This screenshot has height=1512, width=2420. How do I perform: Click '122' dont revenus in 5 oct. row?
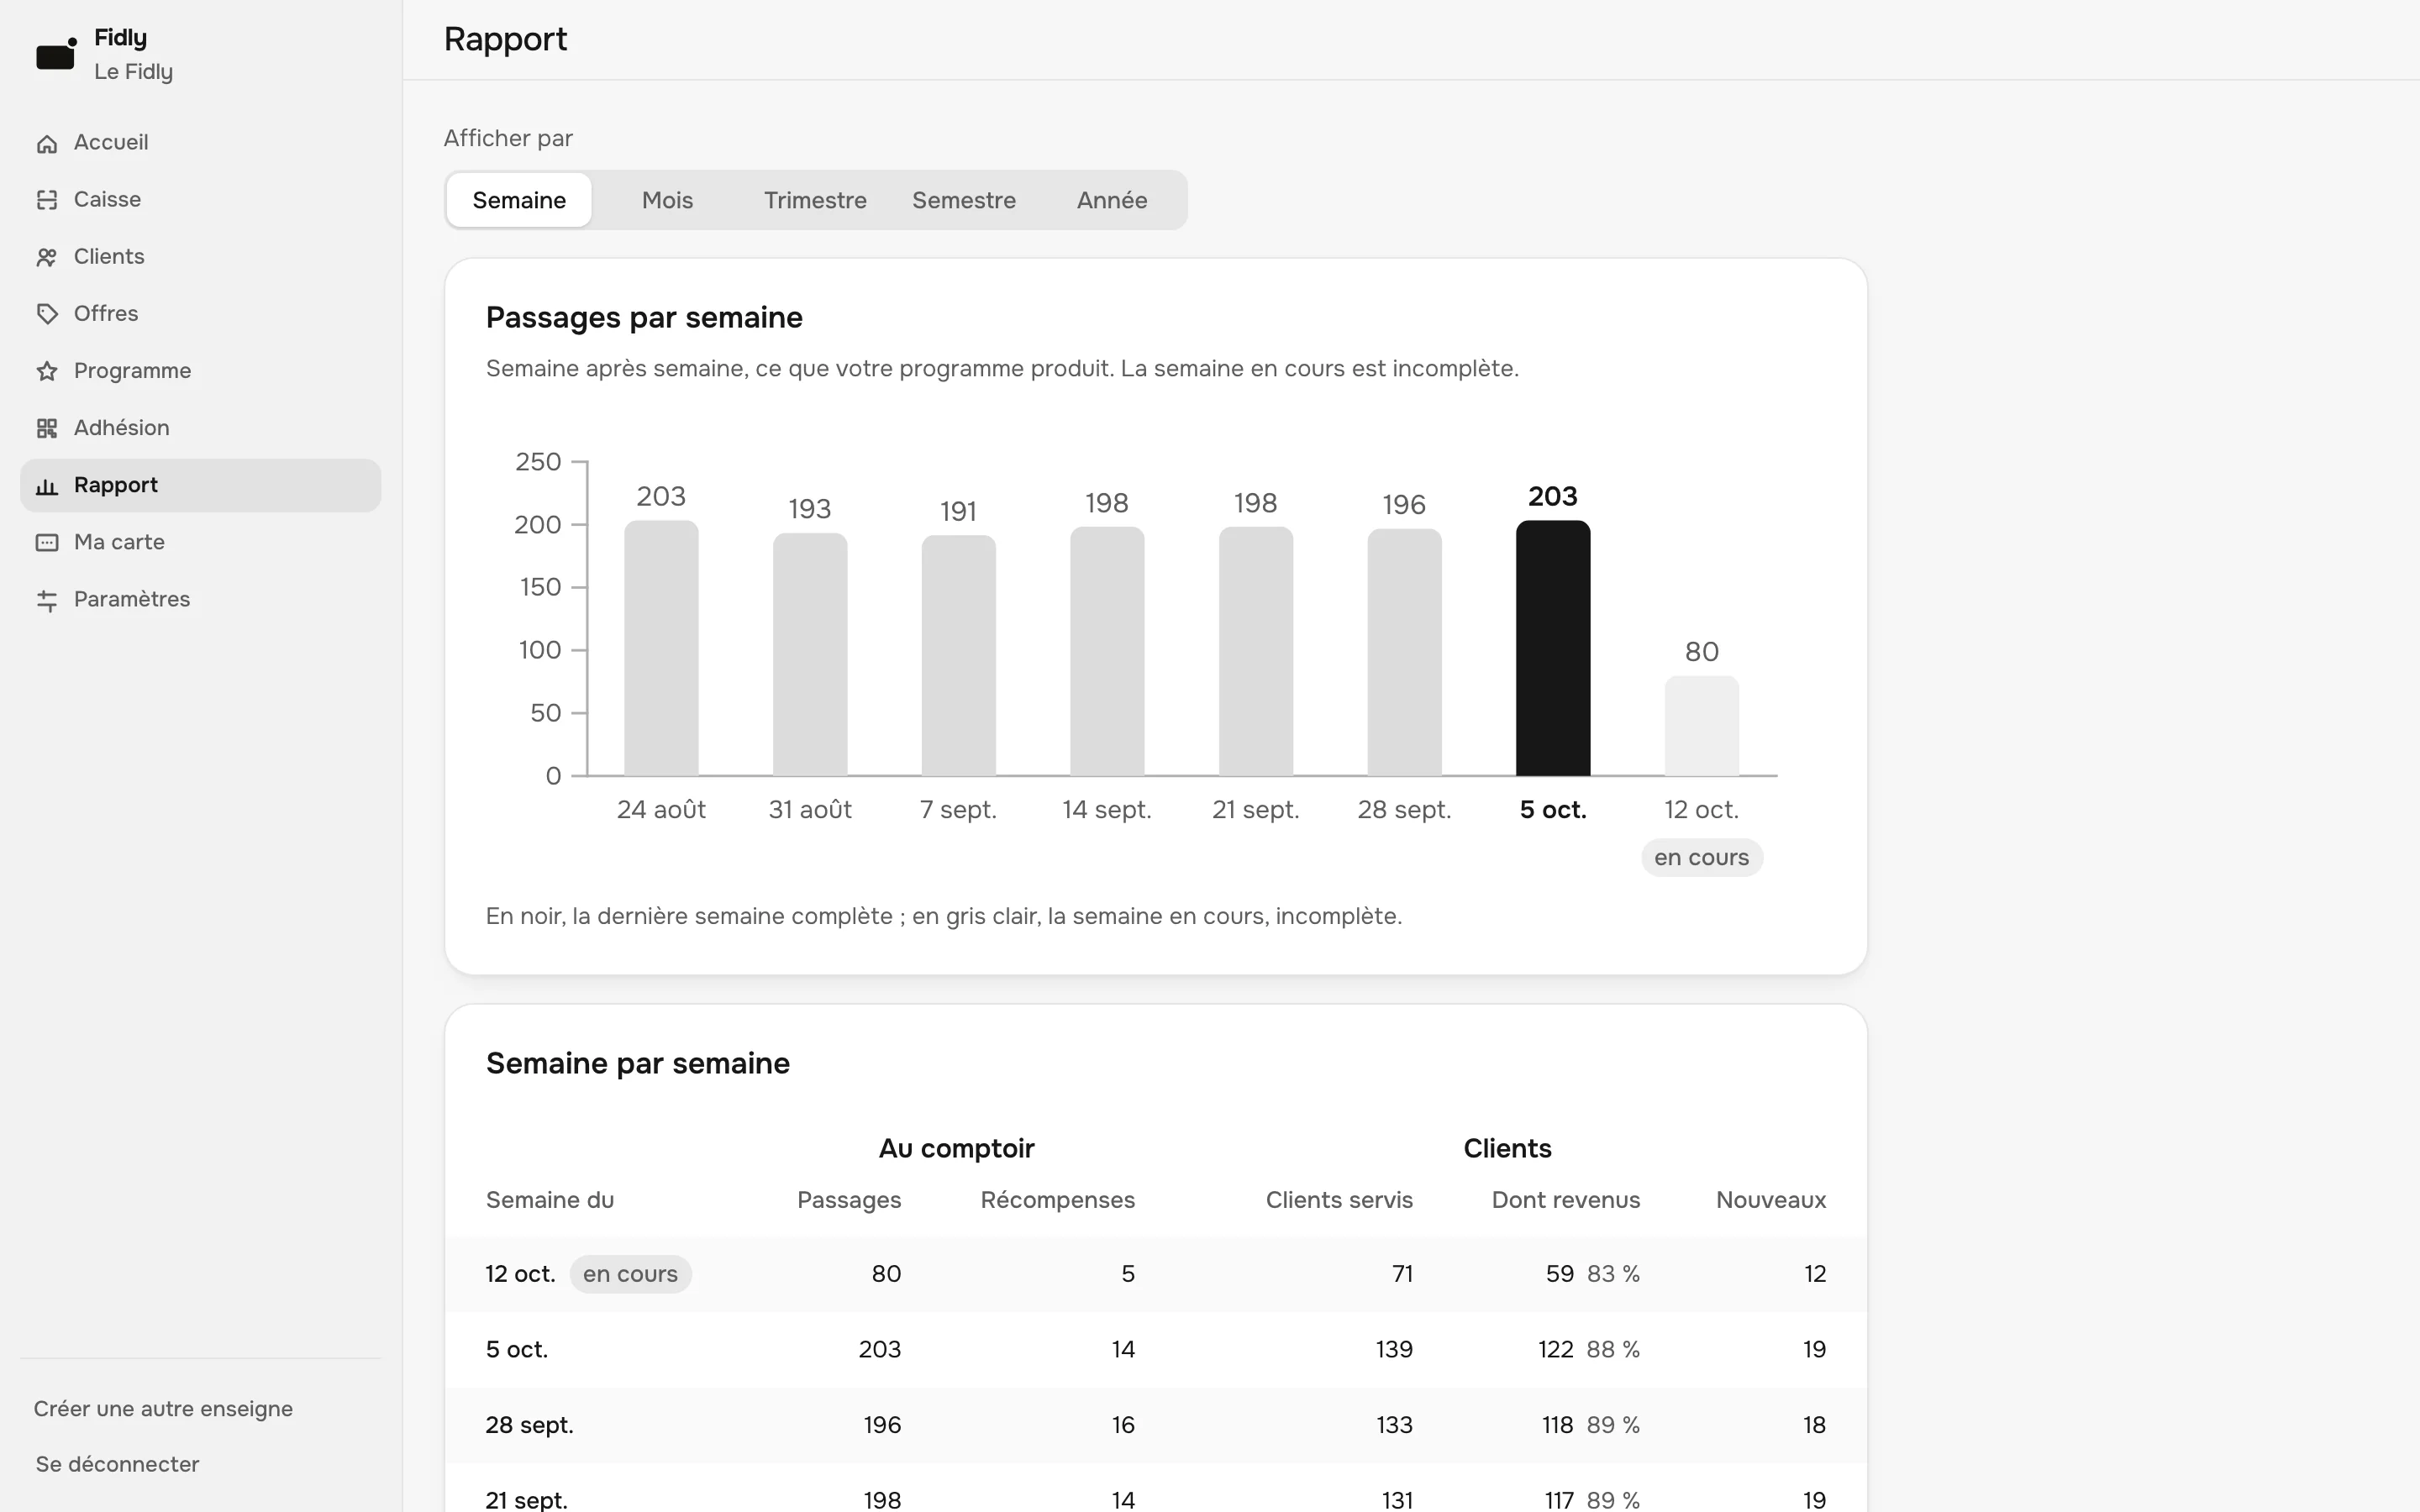point(1556,1350)
